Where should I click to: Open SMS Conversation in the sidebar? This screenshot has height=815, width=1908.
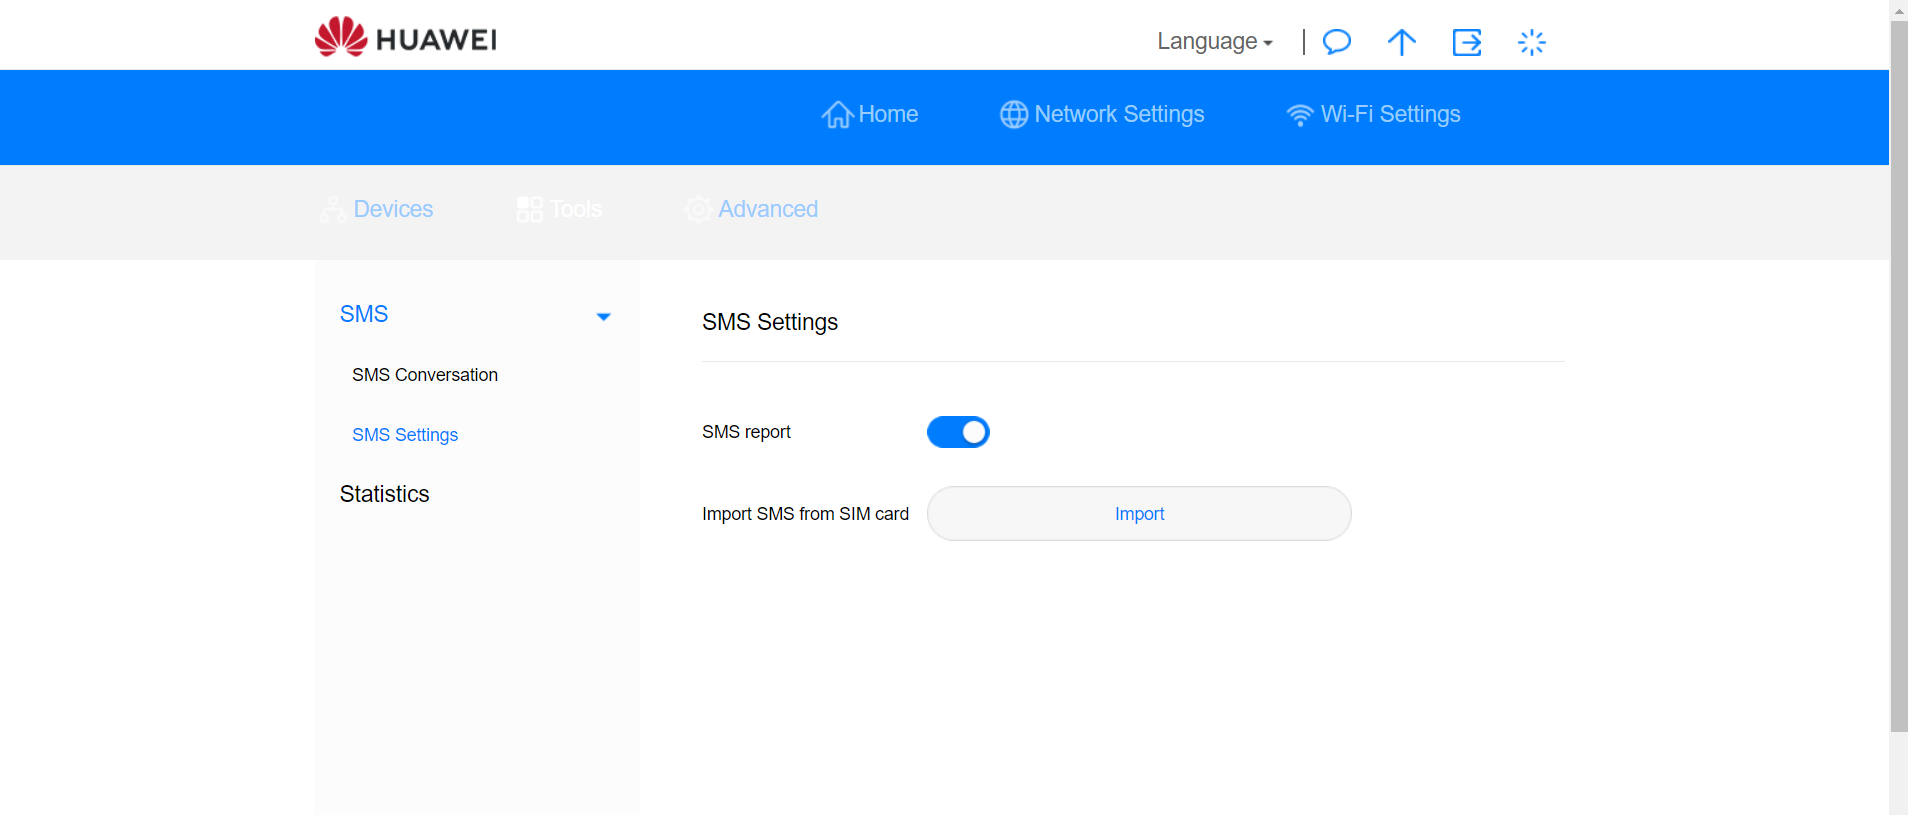[x=425, y=375]
